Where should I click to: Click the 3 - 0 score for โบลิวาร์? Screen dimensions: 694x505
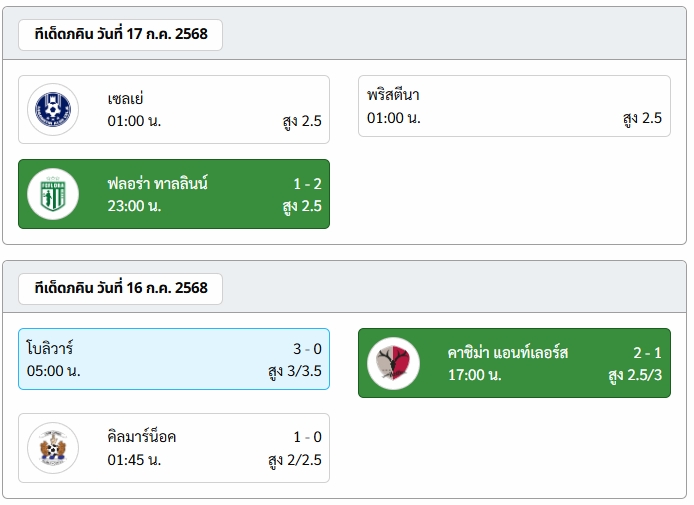(x=308, y=349)
